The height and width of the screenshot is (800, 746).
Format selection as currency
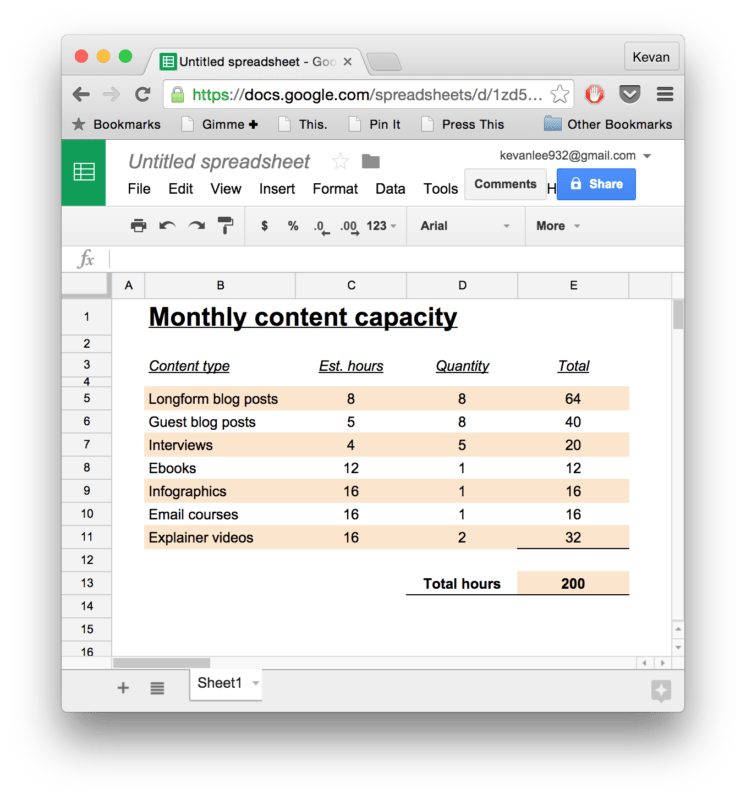264,225
